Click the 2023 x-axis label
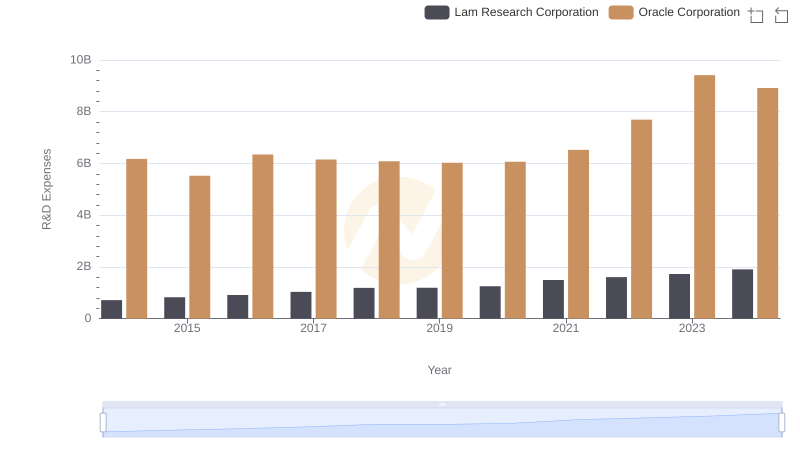 [692, 328]
